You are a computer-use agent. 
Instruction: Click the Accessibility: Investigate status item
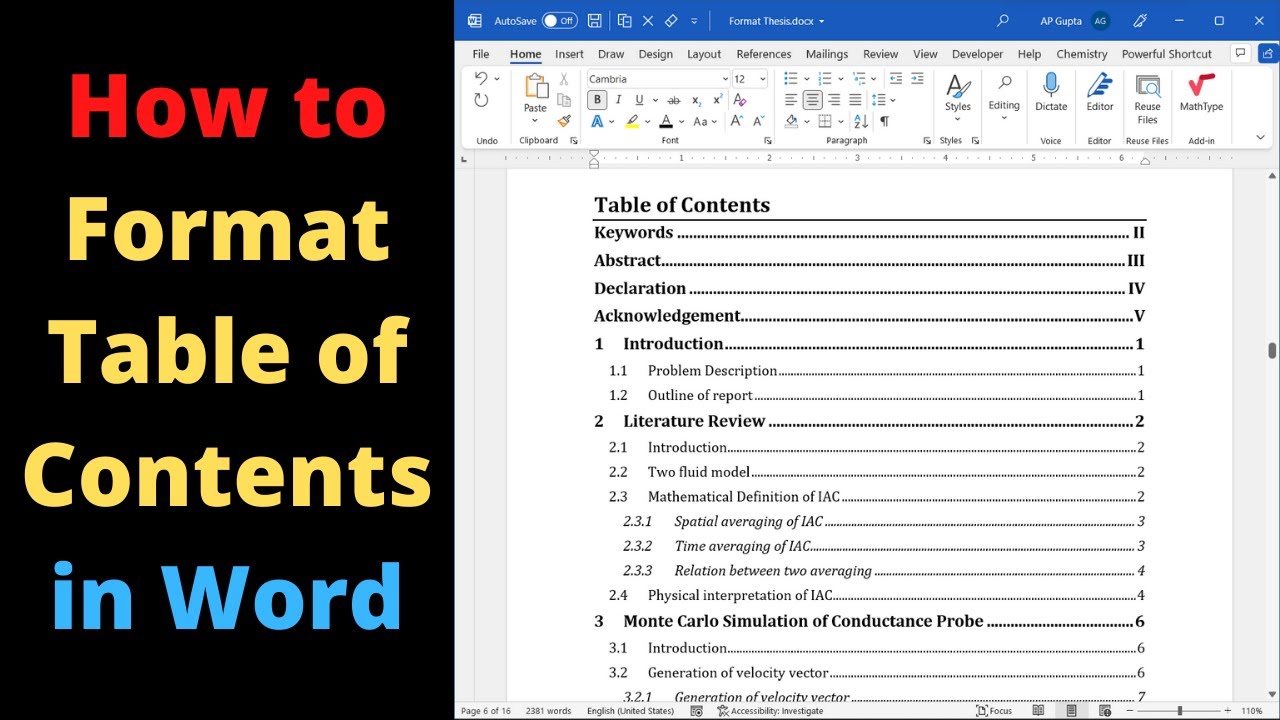coord(770,711)
